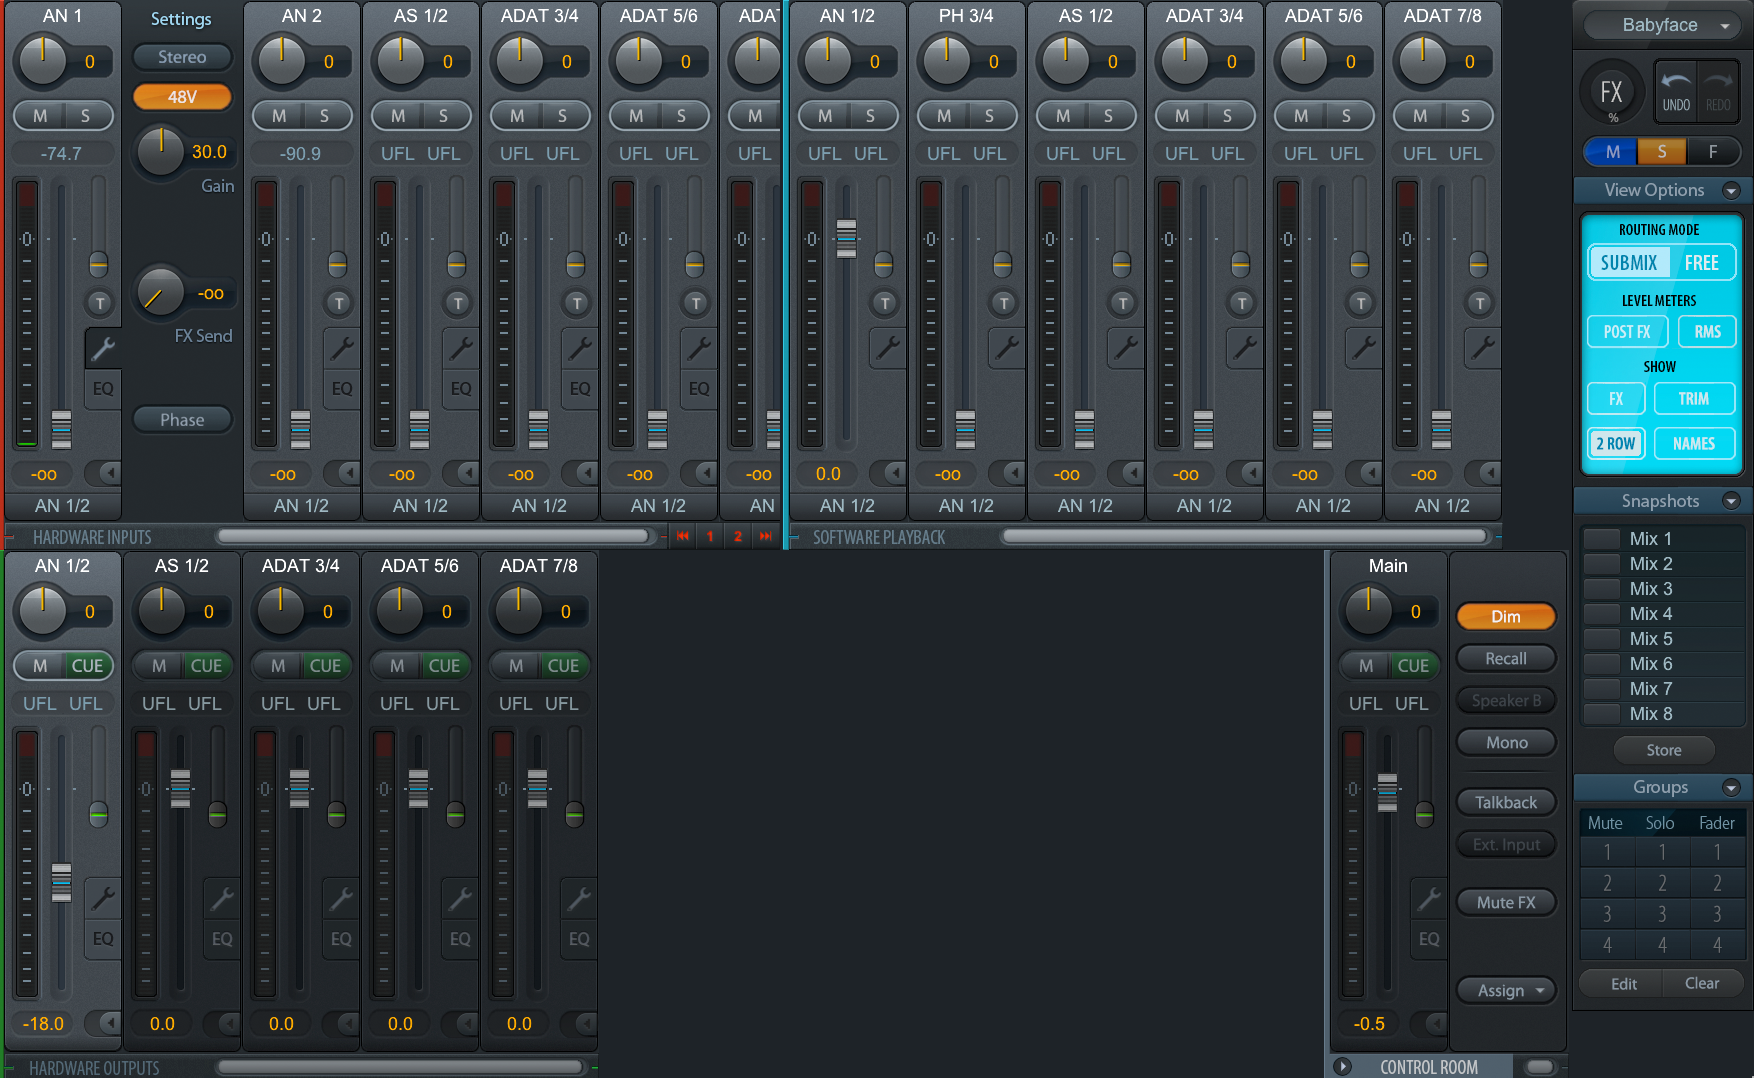
Task: Expand routing arrow under AN 1/2 playback fader
Action: point(888,473)
